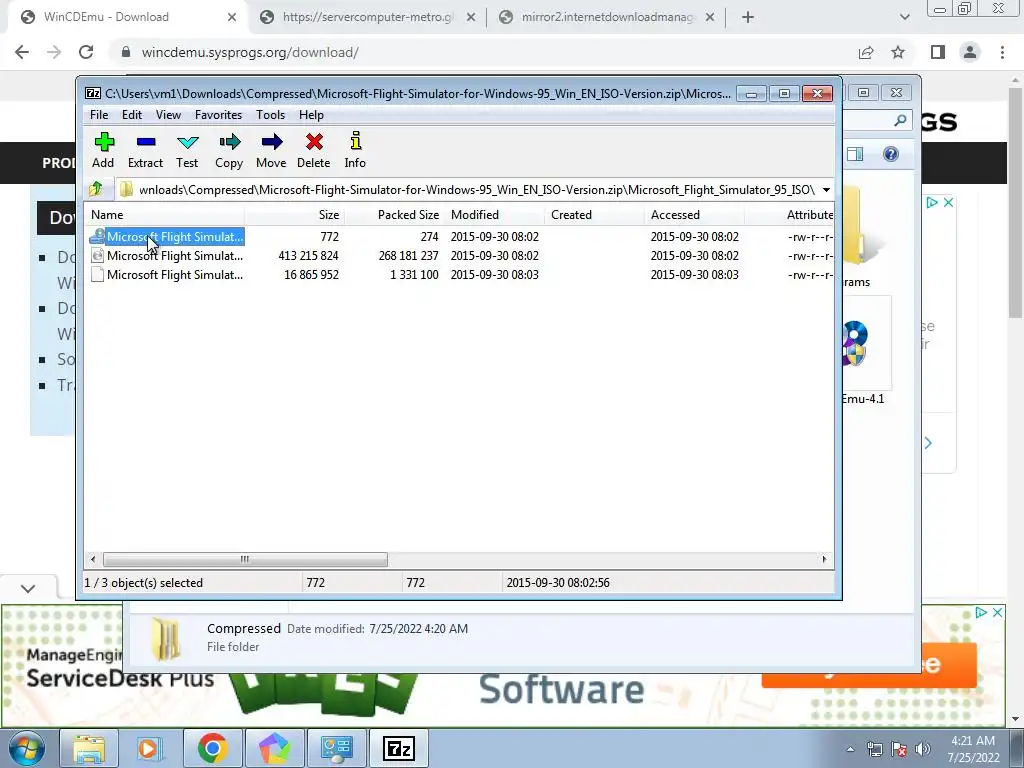Sort by Modified column header
1024x768 pixels.
[494, 215]
